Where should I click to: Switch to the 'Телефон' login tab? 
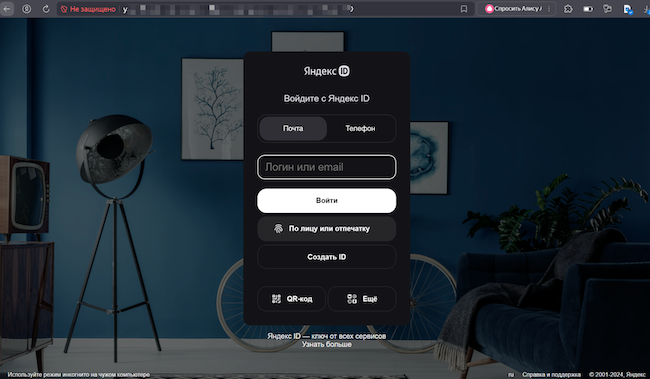point(360,129)
